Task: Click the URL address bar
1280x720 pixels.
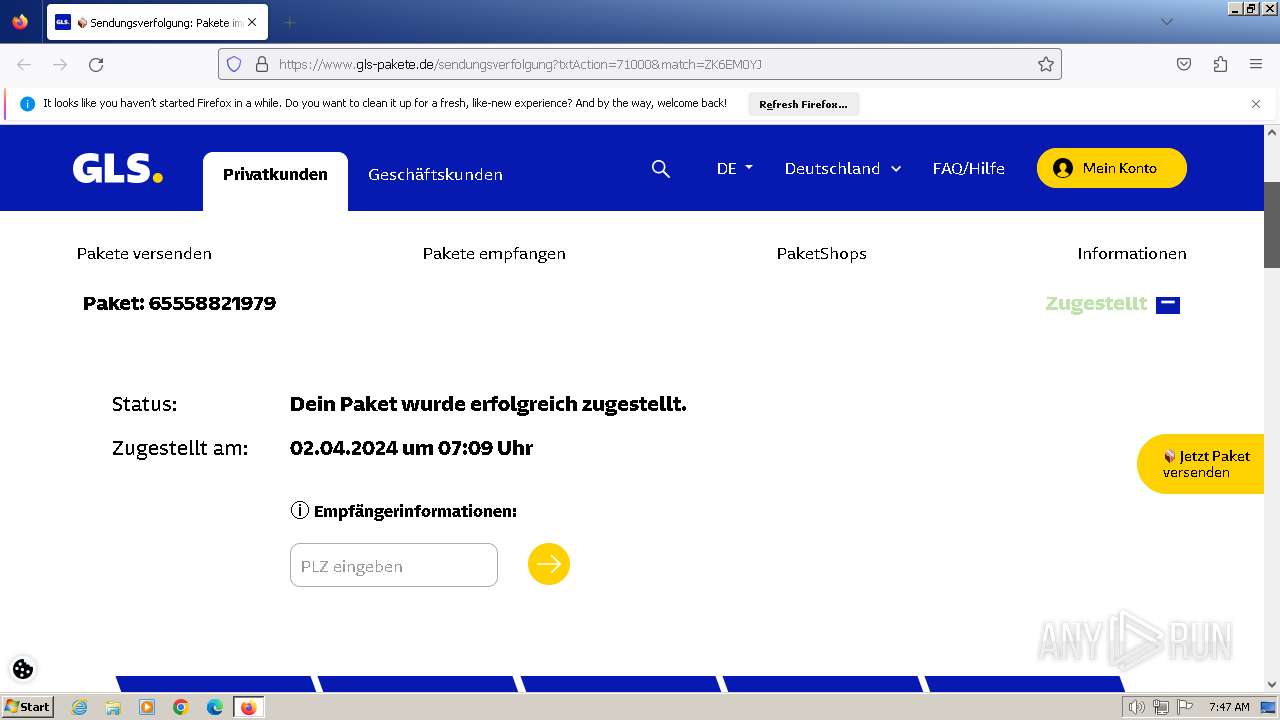Action: tap(640, 64)
